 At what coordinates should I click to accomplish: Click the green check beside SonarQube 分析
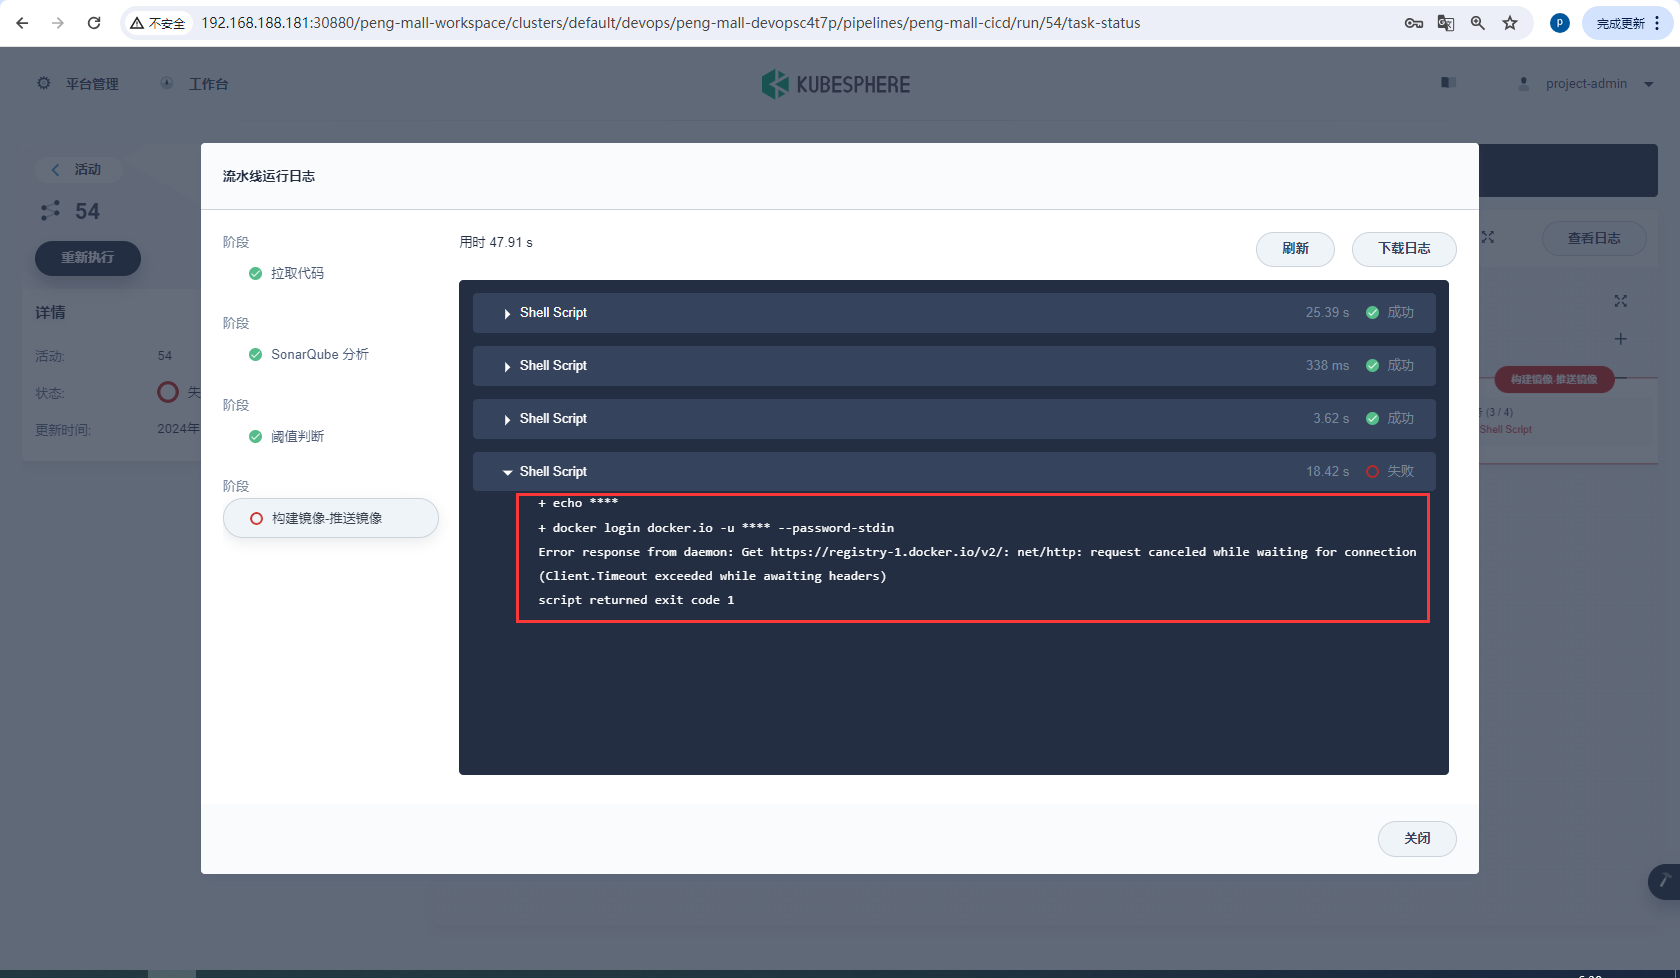pos(255,354)
